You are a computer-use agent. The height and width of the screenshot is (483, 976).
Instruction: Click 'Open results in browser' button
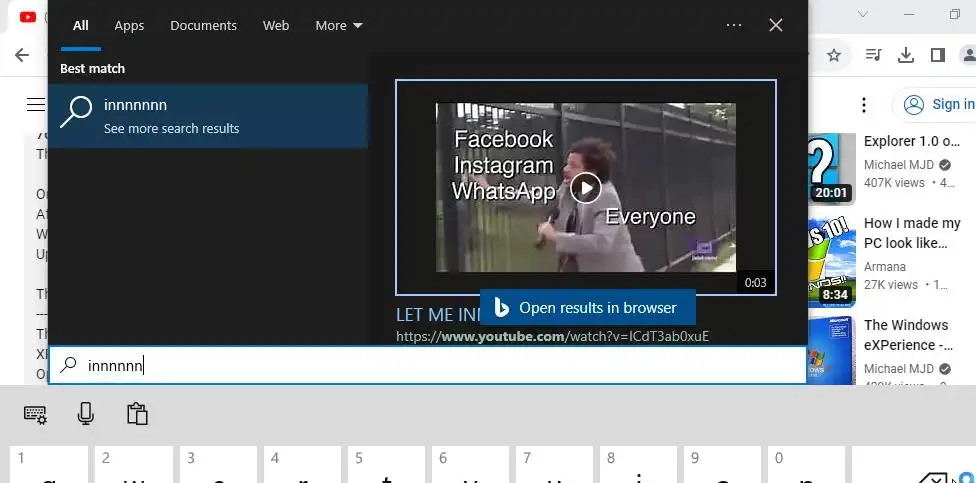pyautogui.click(x=588, y=307)
